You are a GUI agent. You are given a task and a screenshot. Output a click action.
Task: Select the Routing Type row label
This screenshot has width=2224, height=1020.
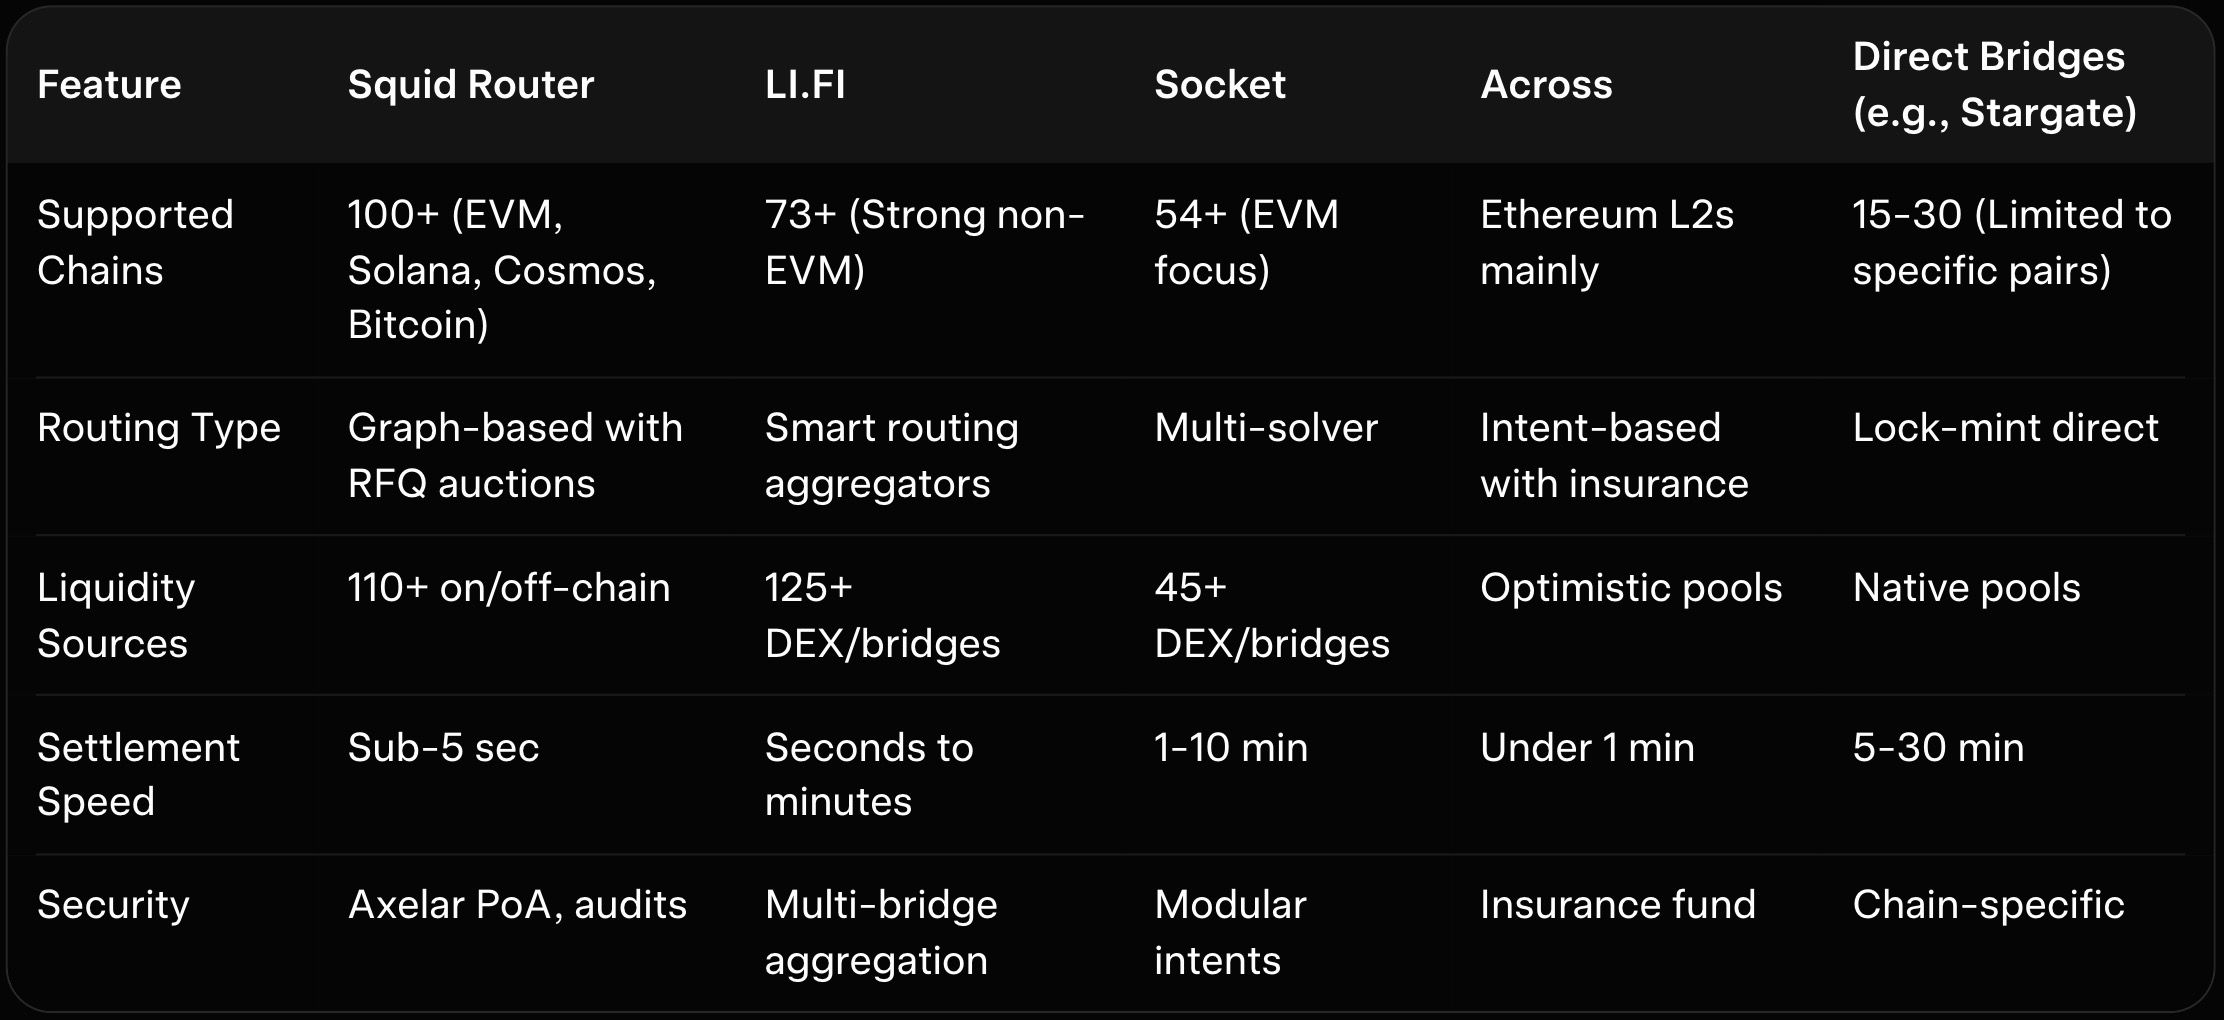pyautogui.click(x=159, y=428)
